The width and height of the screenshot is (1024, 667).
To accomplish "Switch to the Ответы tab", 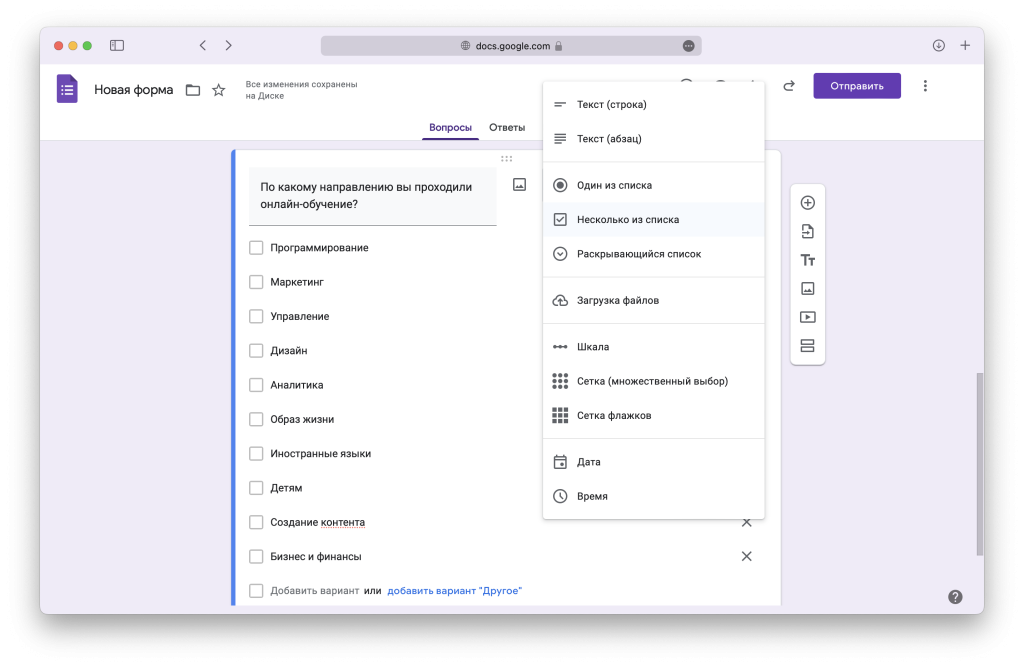I will point(507,128).
